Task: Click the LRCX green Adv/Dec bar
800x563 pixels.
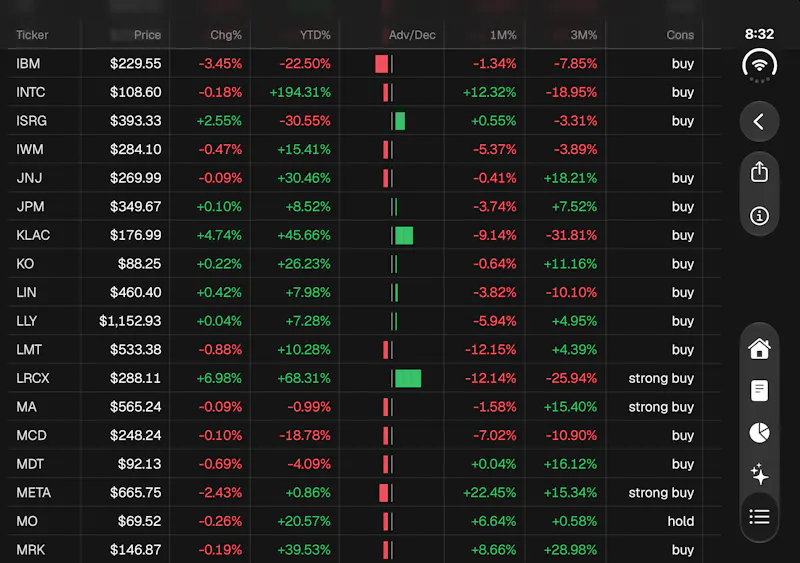Action: pyautogui.click(x=408, y=378)
